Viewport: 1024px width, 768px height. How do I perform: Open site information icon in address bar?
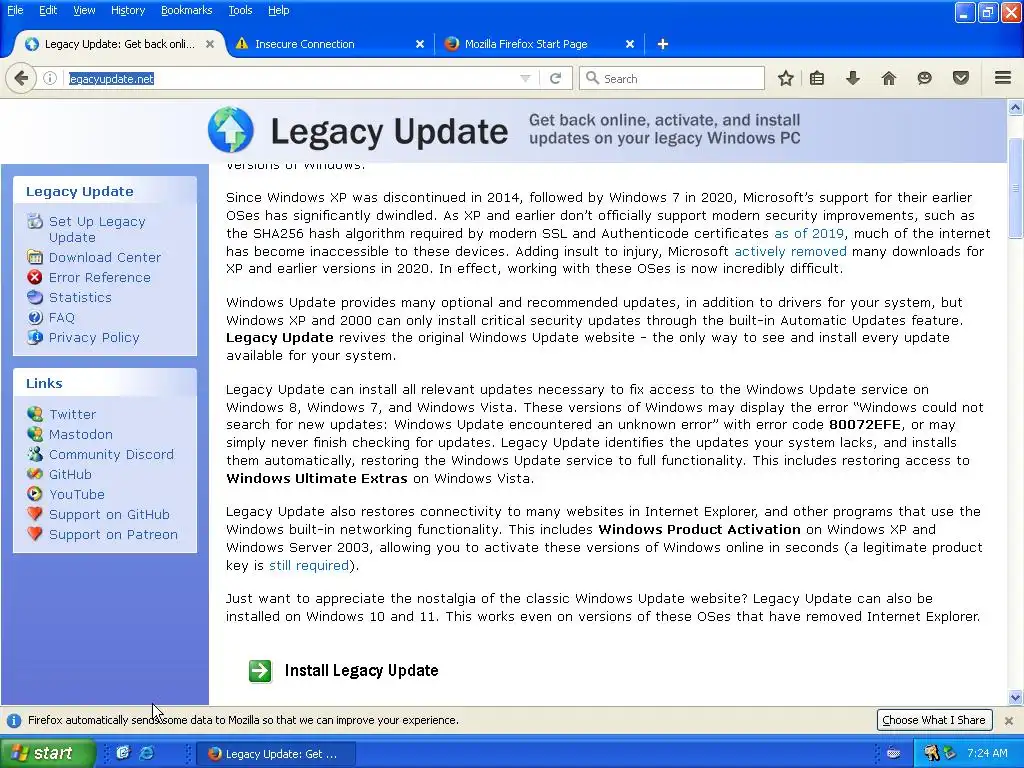click(x=50, y=78)
